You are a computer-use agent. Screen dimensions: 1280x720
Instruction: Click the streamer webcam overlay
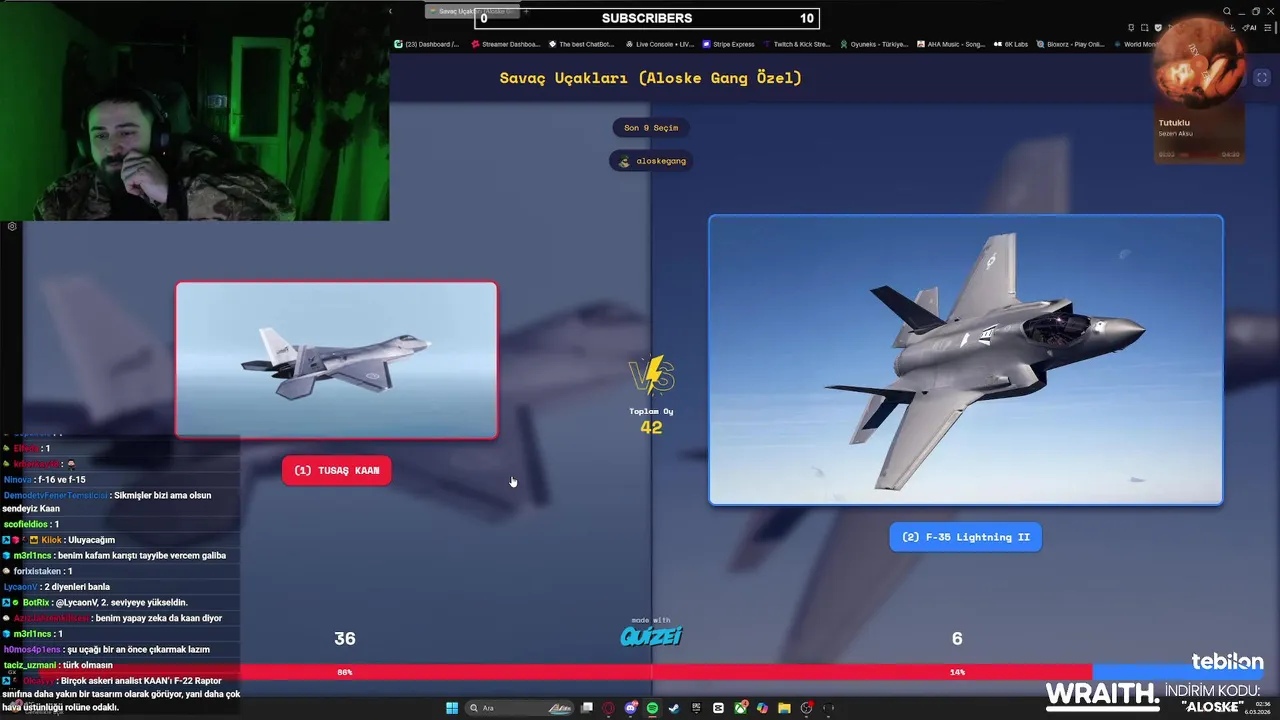click(x=195, y=110)
